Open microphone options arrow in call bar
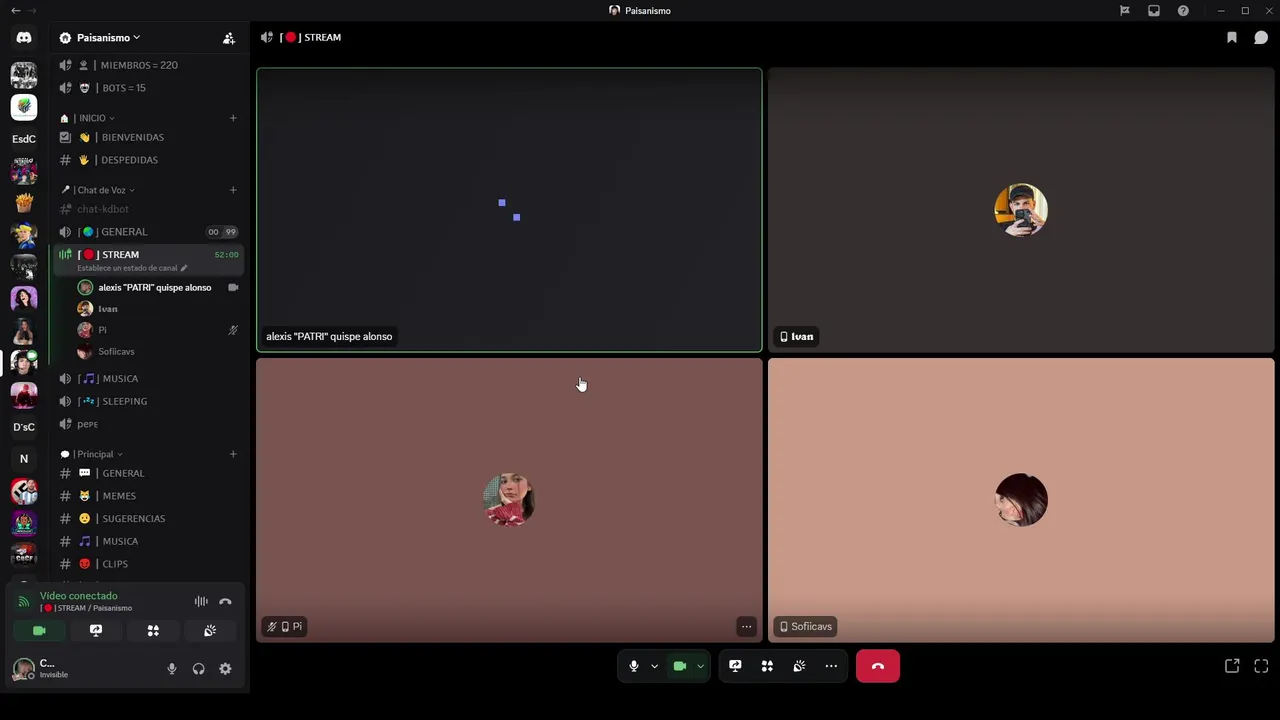Screen dimensions: 1280x720 [x=654, y=666]
